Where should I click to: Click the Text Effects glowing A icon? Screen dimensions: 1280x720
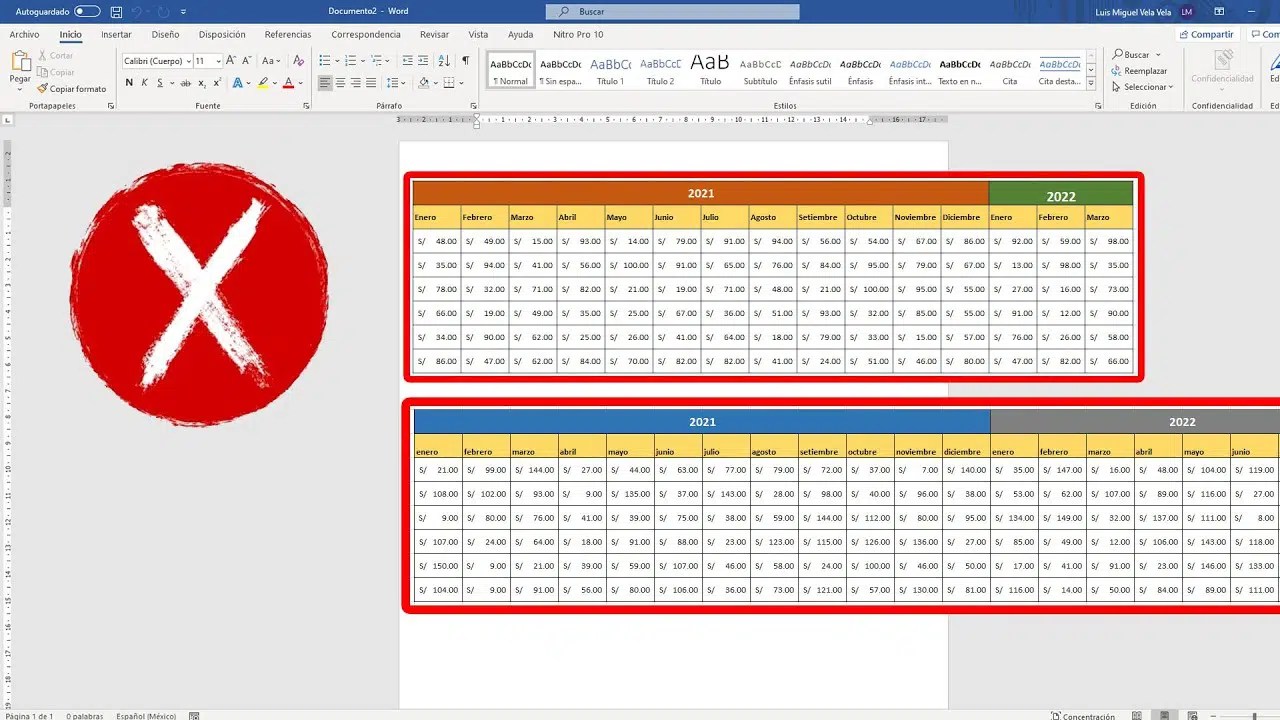pos(238,83)
